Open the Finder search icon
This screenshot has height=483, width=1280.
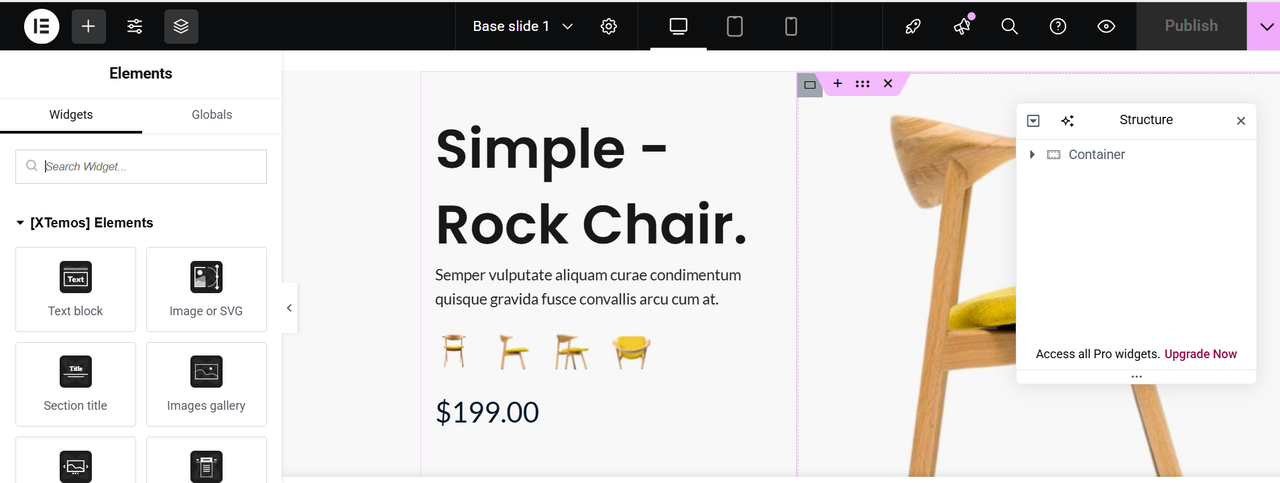pos(1010,26)
